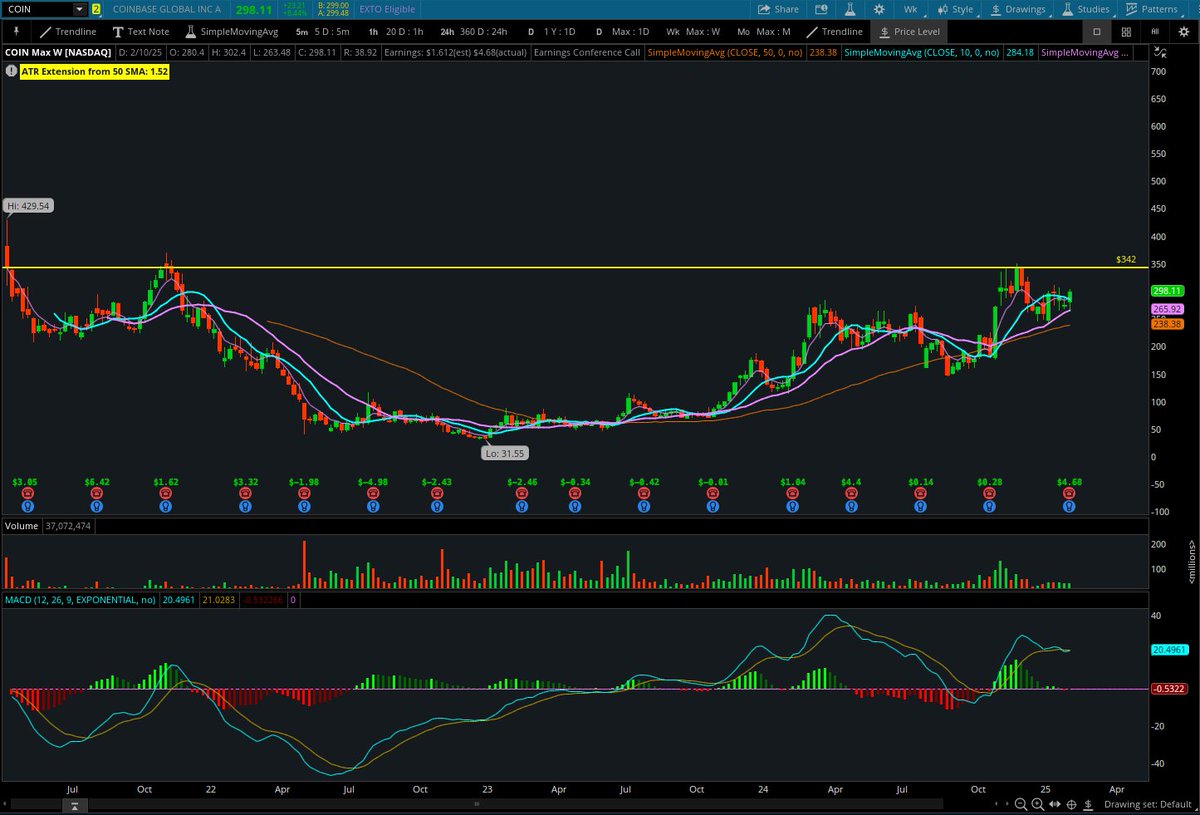Open the Drawings dropdown menu
Viewport: 1200px width, 815px height.
pos(1018,9)
